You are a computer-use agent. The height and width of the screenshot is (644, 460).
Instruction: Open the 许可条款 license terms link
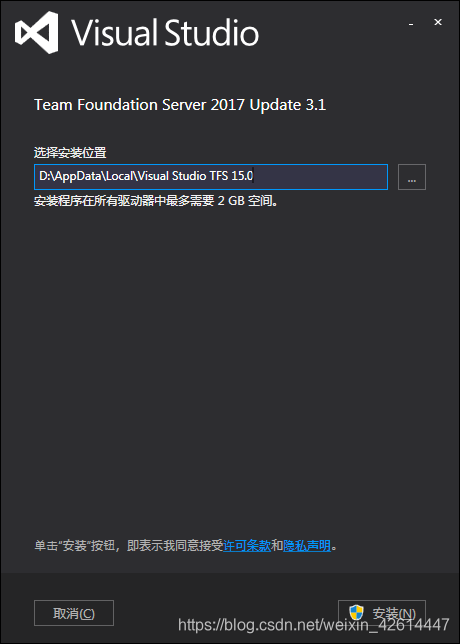[x=247, y=546]
